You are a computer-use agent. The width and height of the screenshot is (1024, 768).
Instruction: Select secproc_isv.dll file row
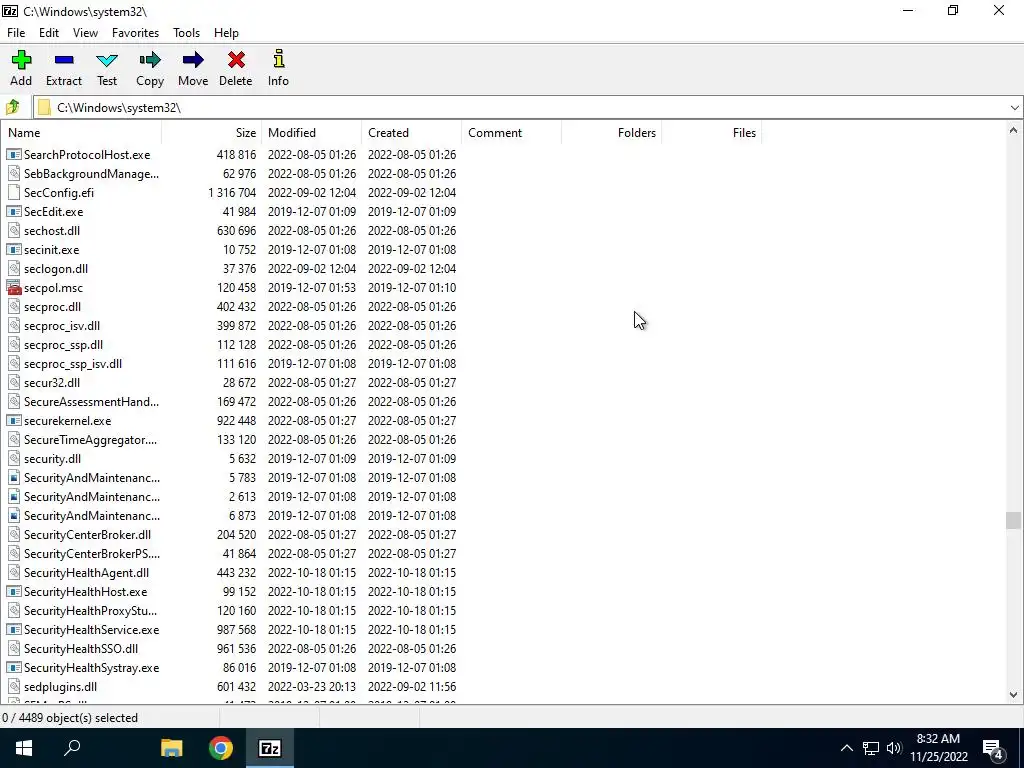tap(382, 325)
